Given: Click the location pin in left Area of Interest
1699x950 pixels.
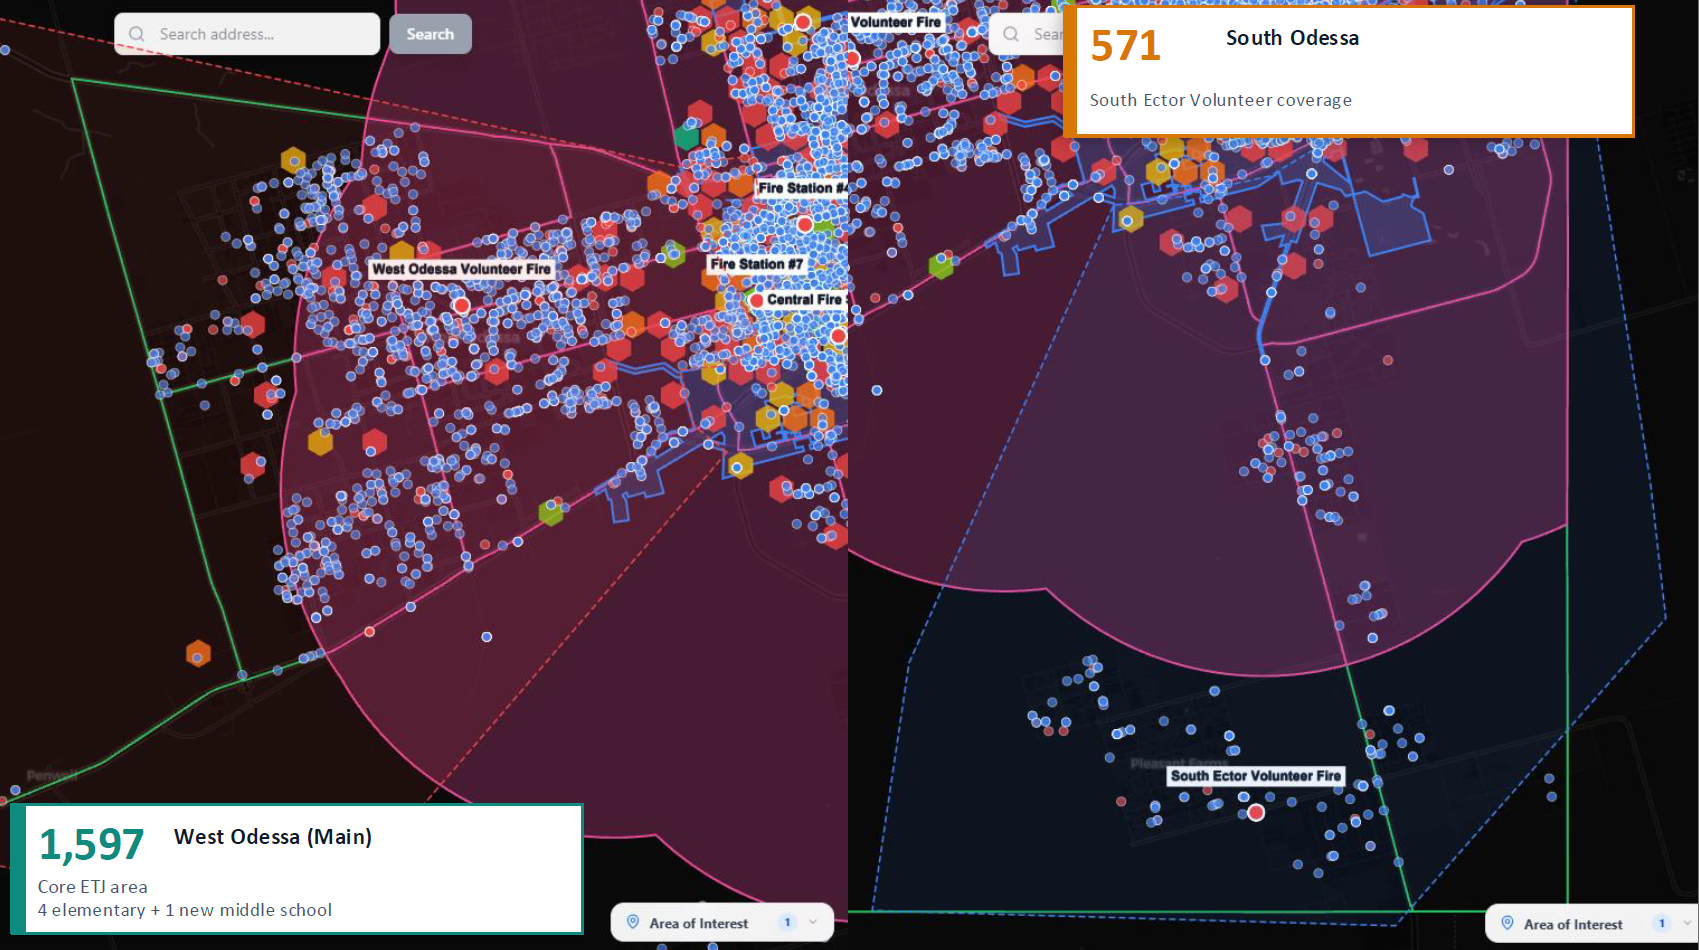Looking at the screenshot, I should (633, 922).
